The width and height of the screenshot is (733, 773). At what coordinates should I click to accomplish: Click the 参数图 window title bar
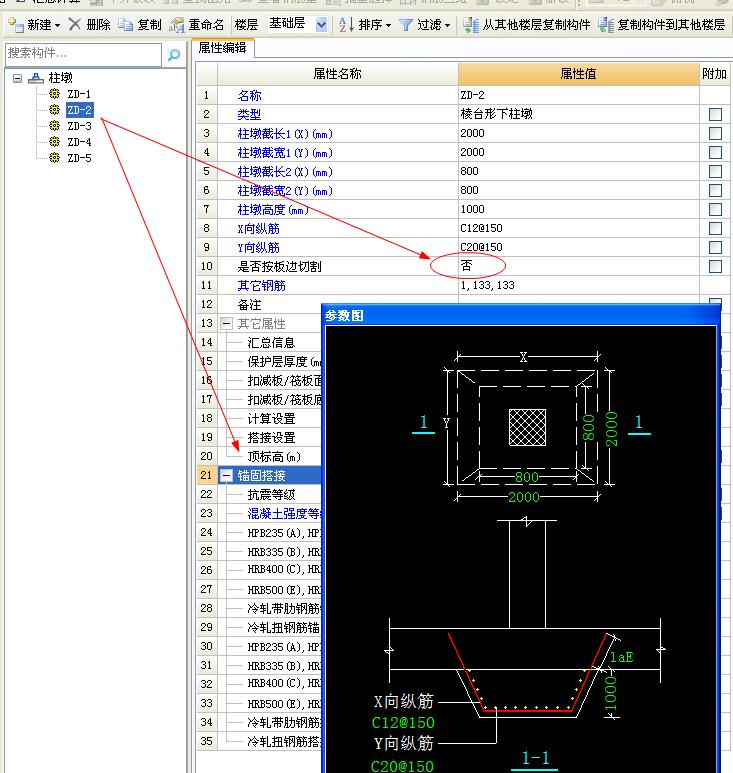coord(521,316)
